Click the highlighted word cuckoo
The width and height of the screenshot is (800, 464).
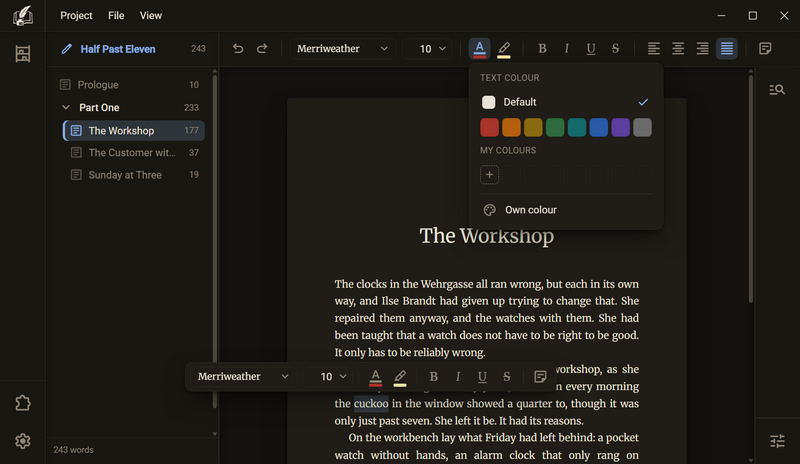[371, 404]
